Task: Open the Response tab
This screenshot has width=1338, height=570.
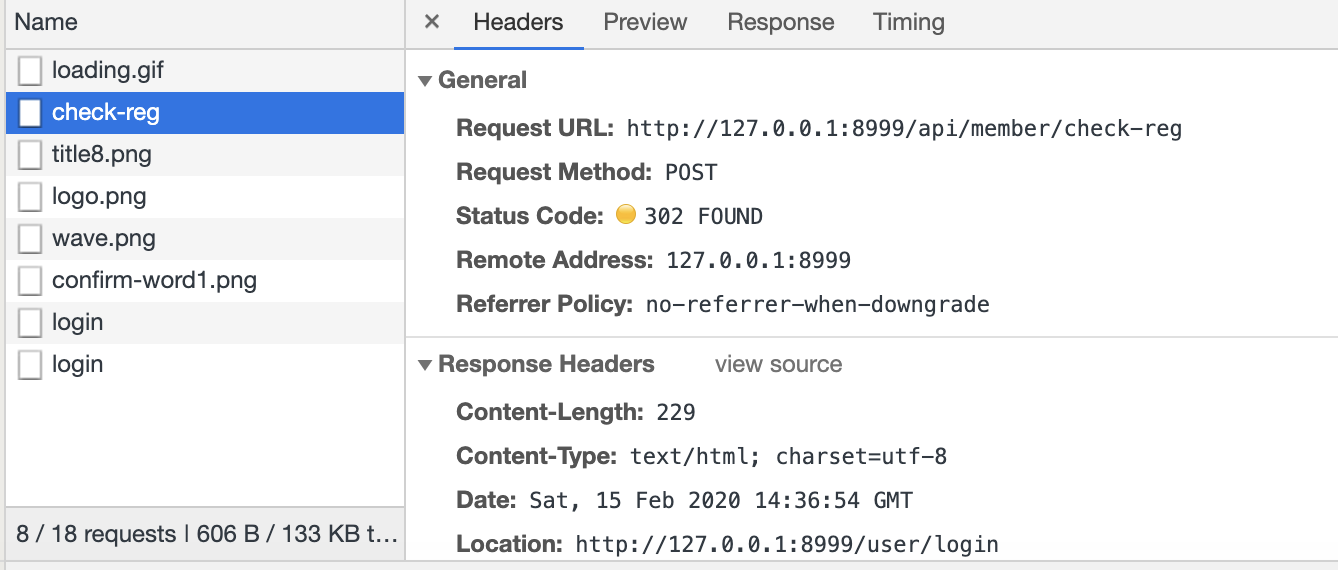Action: pos(780,22)
